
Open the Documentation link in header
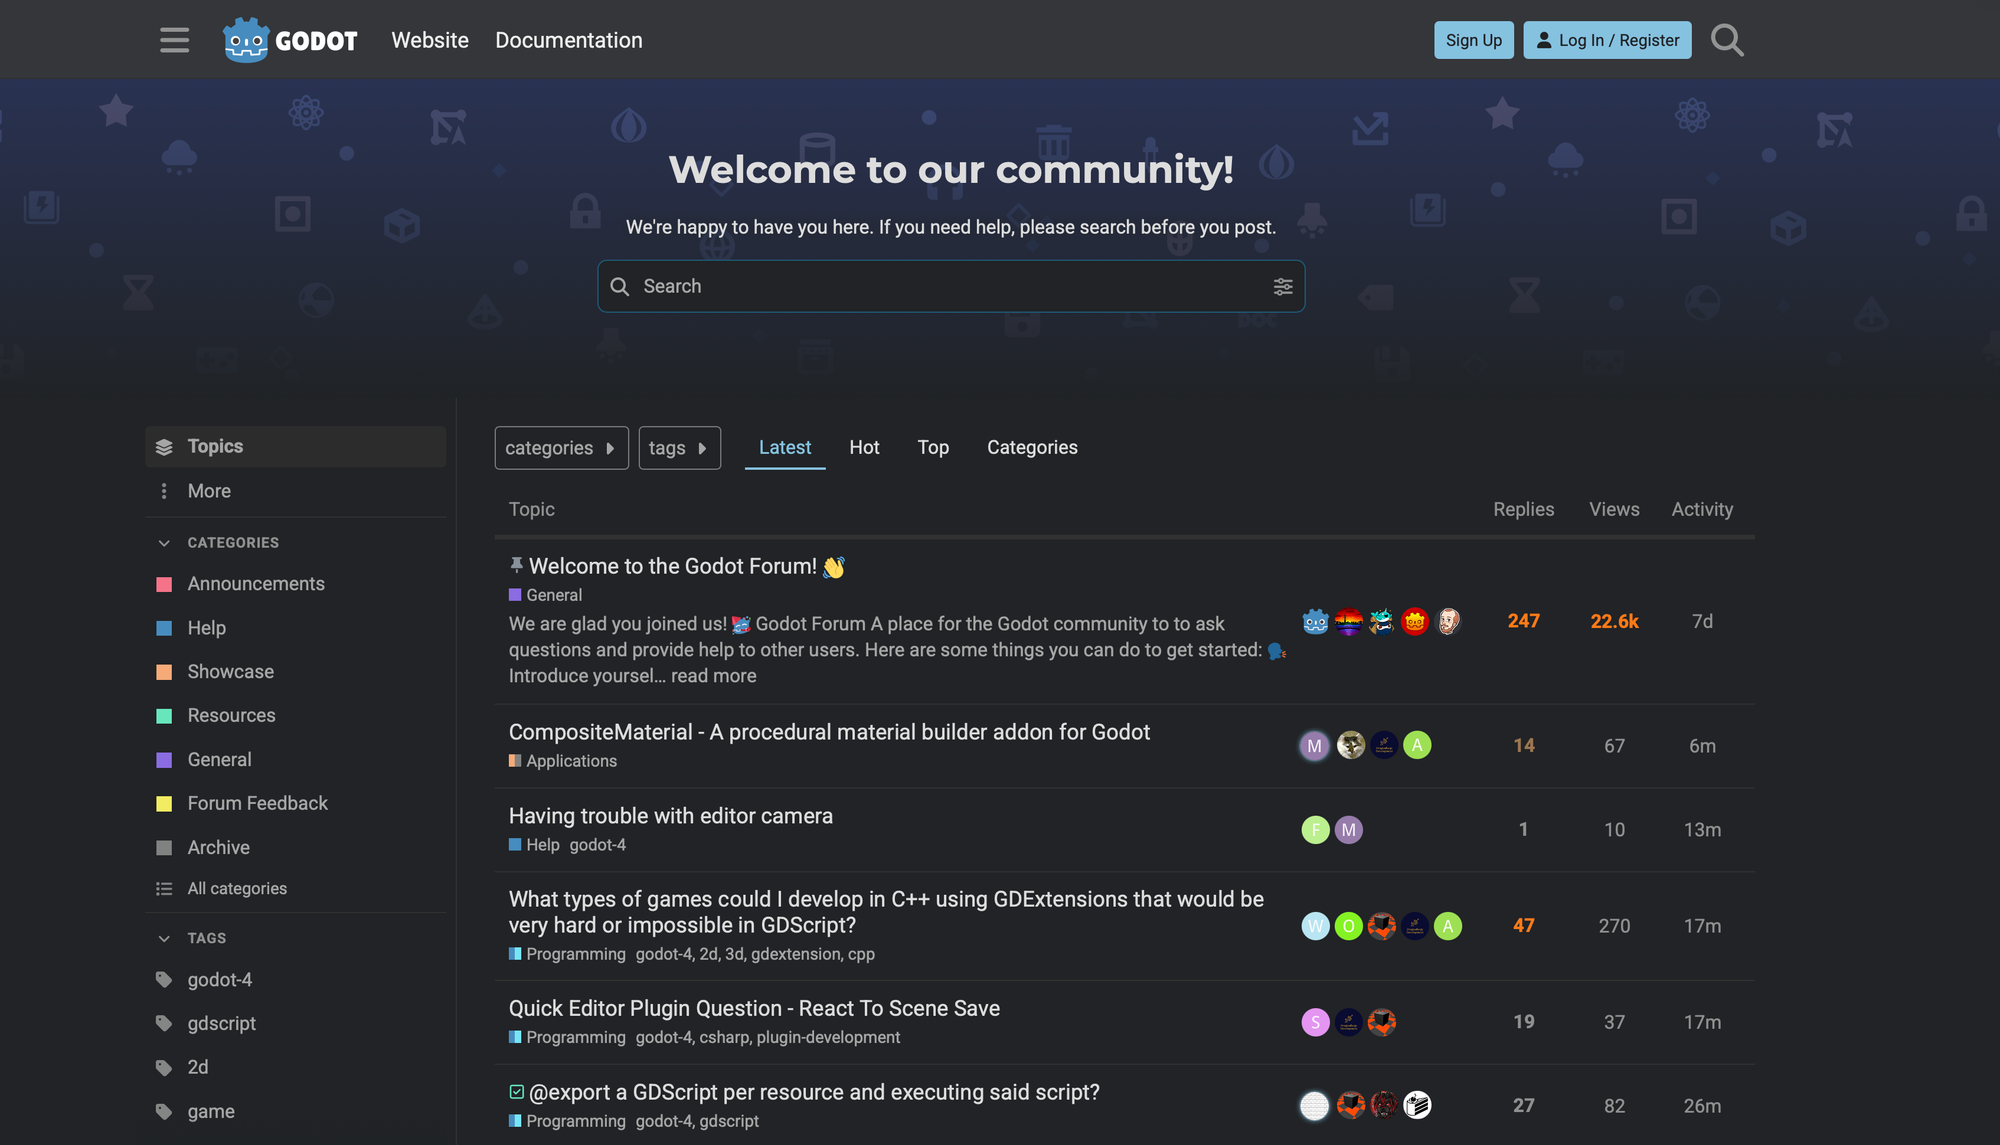point(568,40)
